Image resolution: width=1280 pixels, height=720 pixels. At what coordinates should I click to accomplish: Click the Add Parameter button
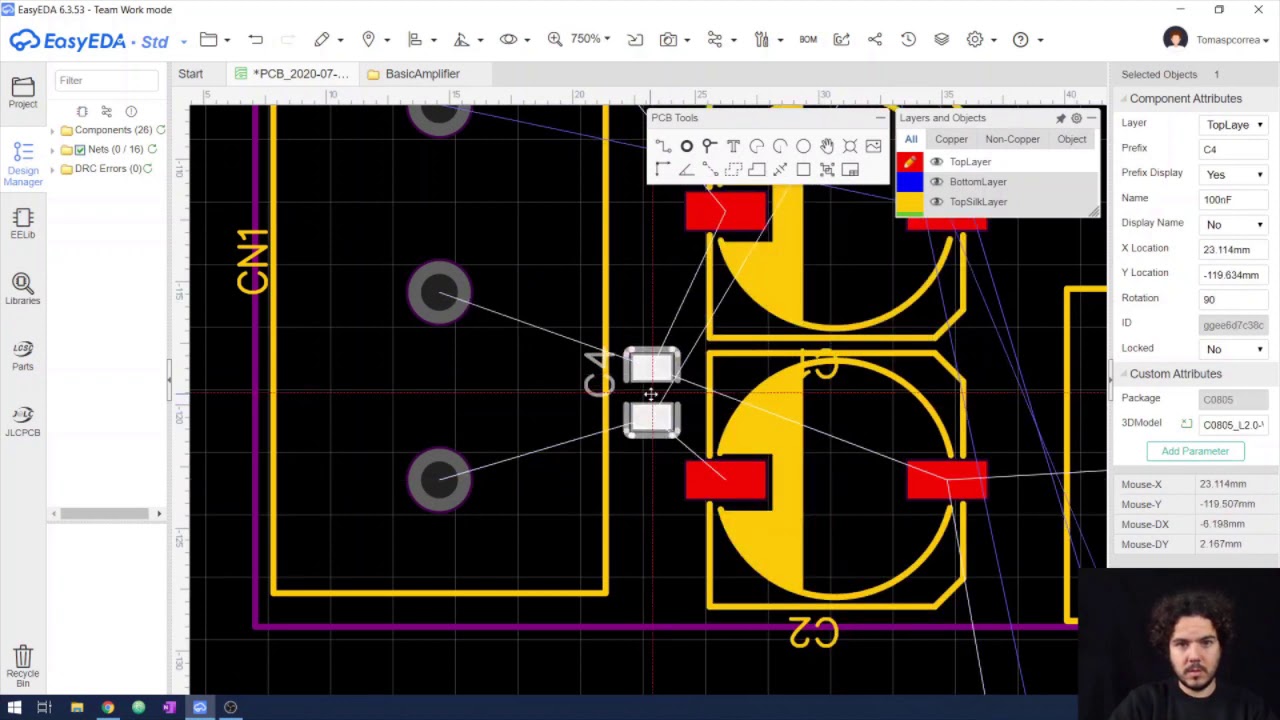pos(1195,451)
